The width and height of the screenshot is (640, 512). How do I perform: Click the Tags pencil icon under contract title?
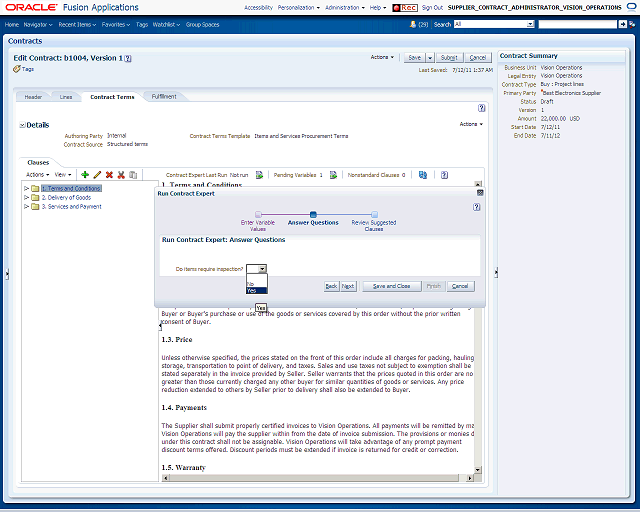click(17, 69)
